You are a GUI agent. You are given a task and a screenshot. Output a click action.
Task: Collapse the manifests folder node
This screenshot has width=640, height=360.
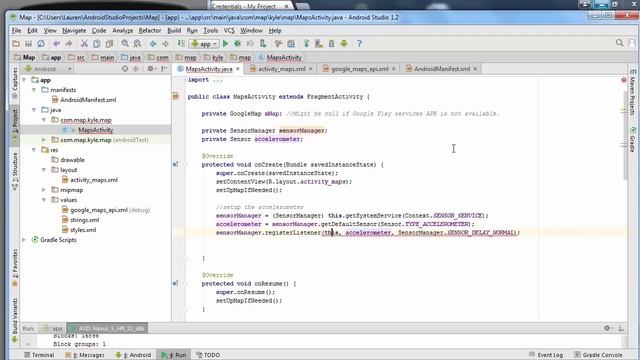[34, 90]
